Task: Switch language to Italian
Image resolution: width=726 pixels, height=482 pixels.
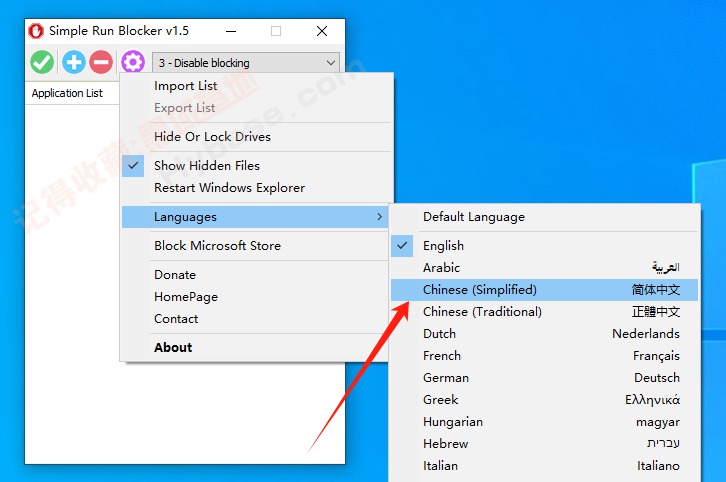Action: [x=544, y=466]
